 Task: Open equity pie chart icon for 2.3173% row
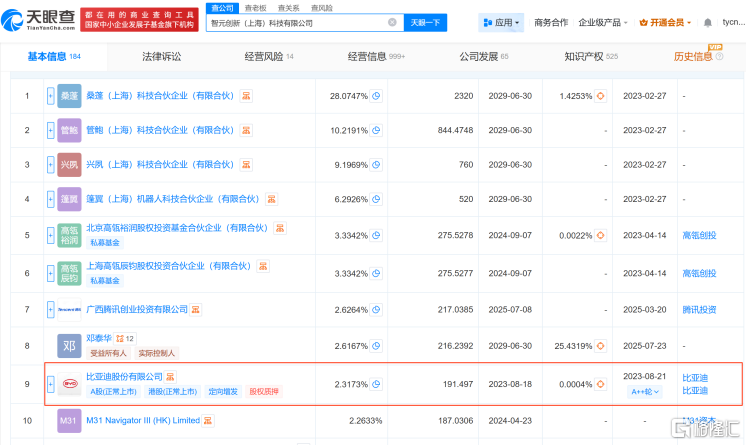pyautogui.click(x=376, y=384)
